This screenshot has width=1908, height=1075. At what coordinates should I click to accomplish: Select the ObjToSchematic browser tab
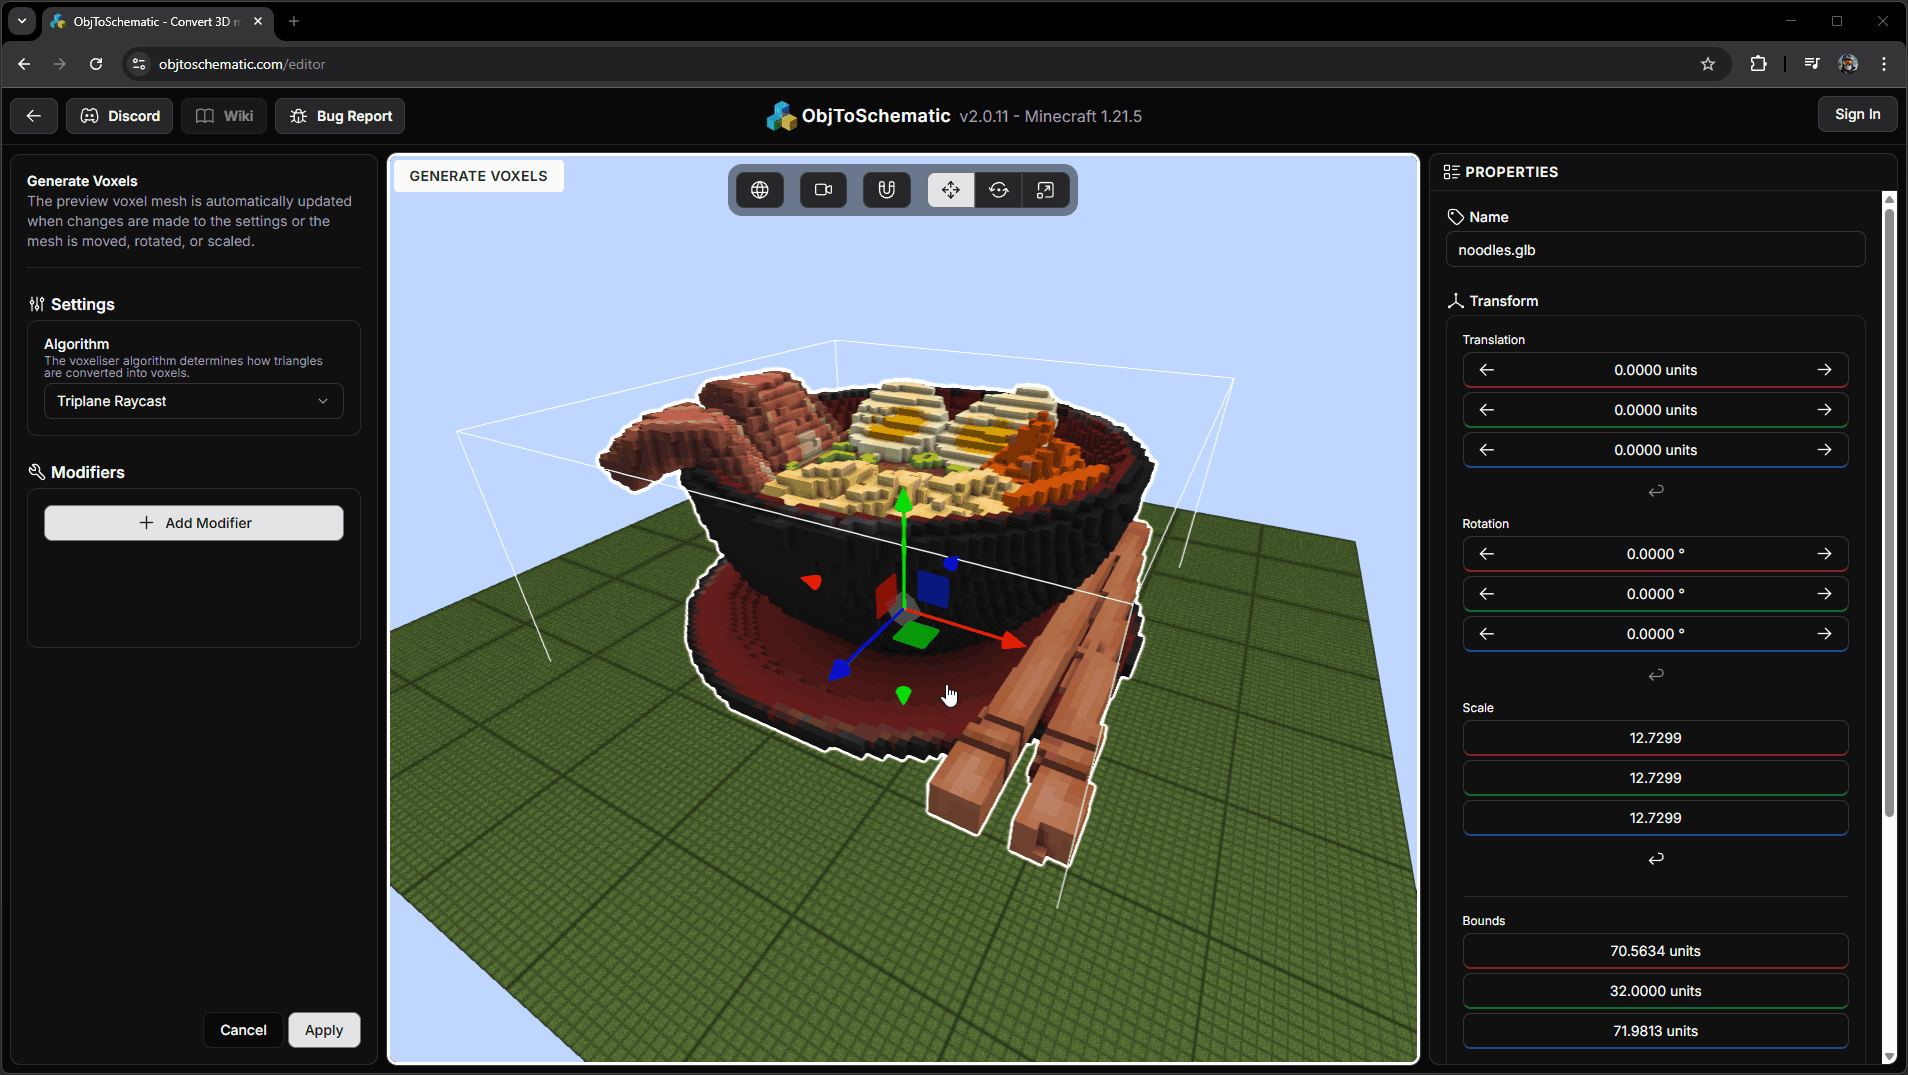click(157, 21)
